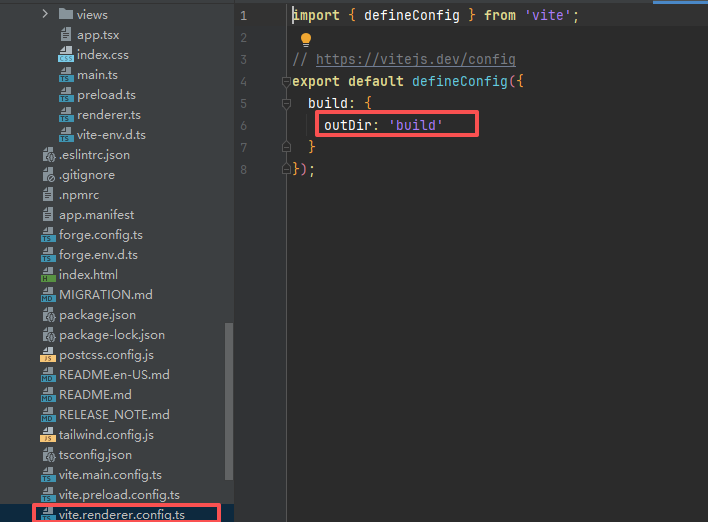Click the app.manifest file icon

coord(48,214)
